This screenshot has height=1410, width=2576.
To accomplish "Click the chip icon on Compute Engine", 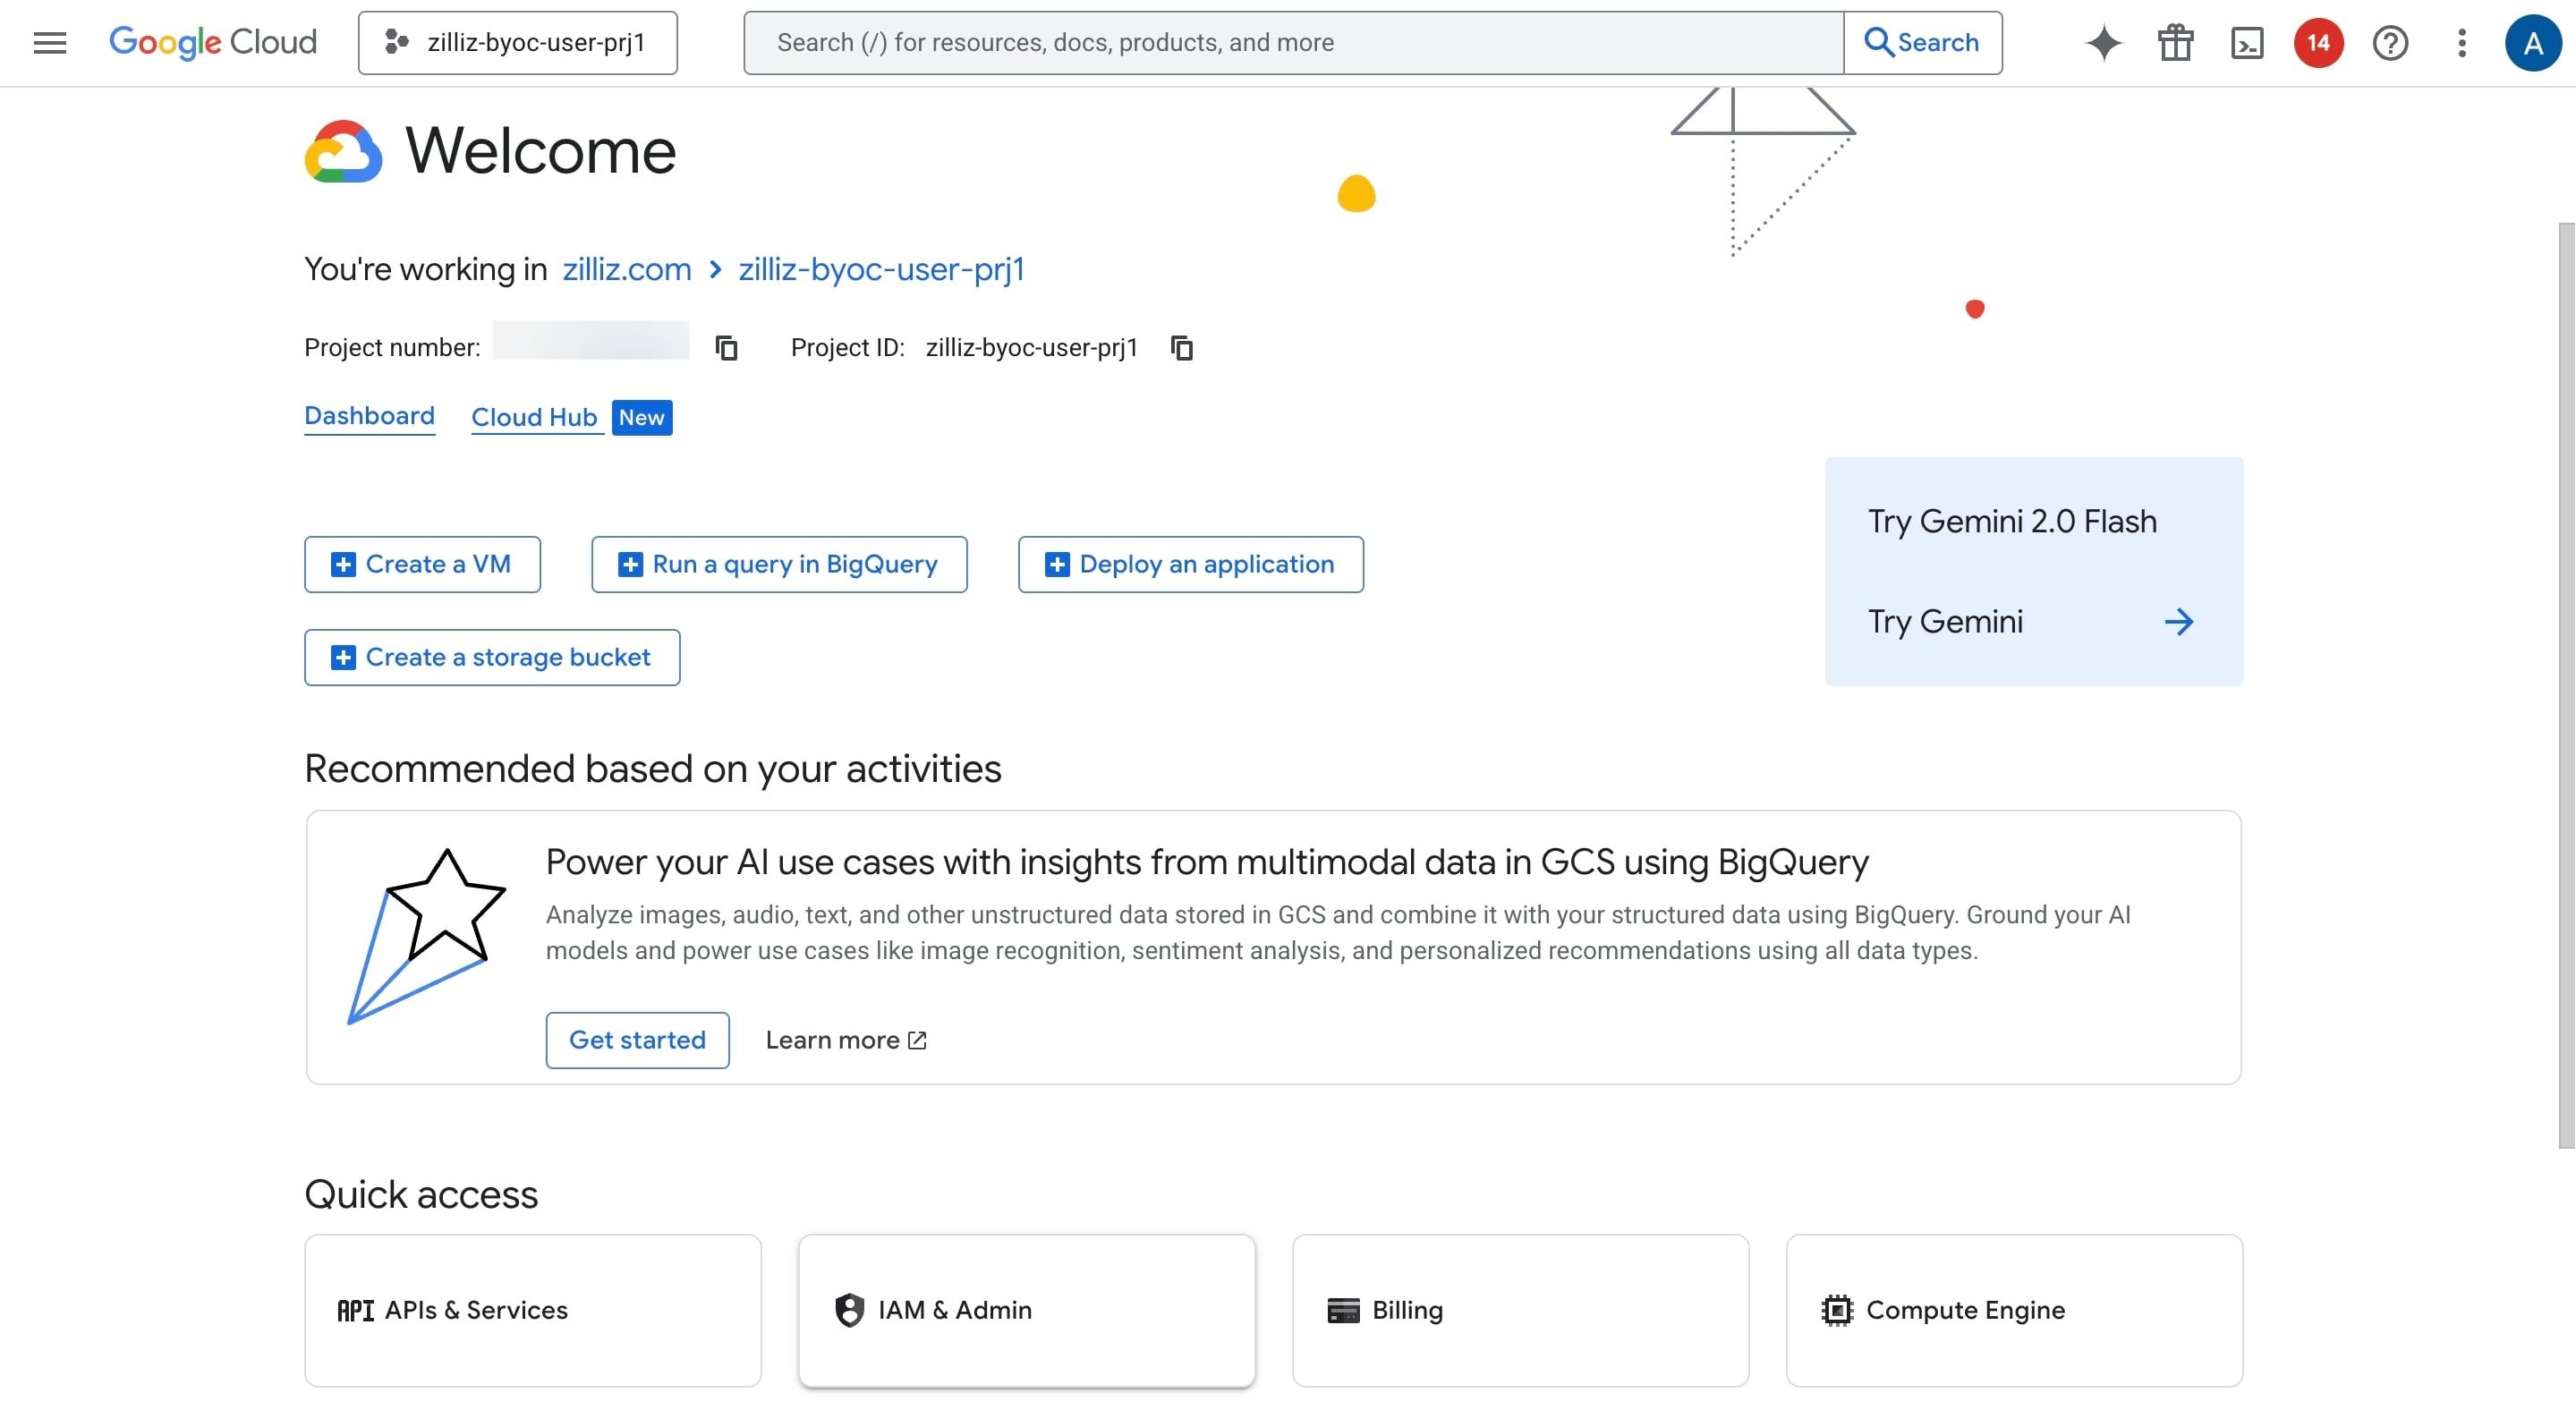I will coord(1837,1310).
